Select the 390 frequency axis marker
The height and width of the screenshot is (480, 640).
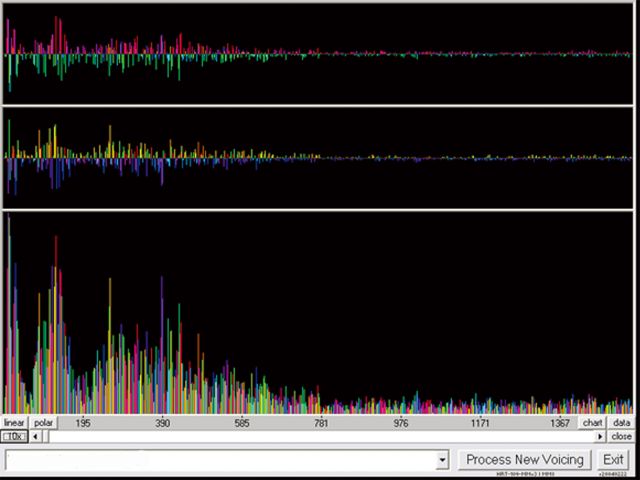pos(162,423)
